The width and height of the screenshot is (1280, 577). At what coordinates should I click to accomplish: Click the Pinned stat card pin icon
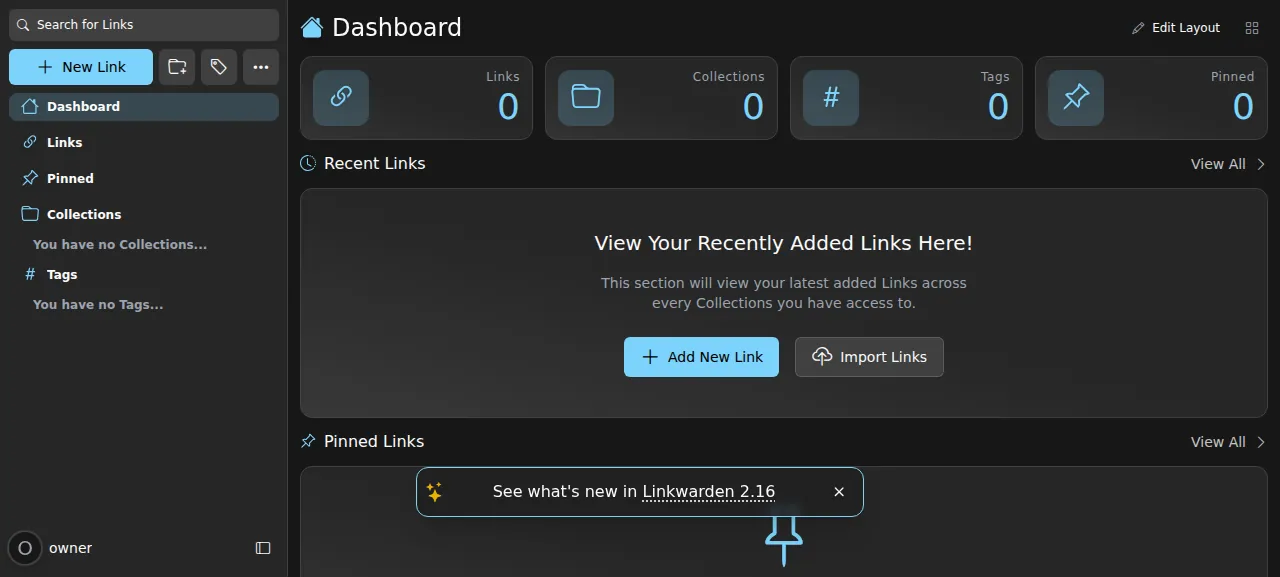[x=1076, y=98]
